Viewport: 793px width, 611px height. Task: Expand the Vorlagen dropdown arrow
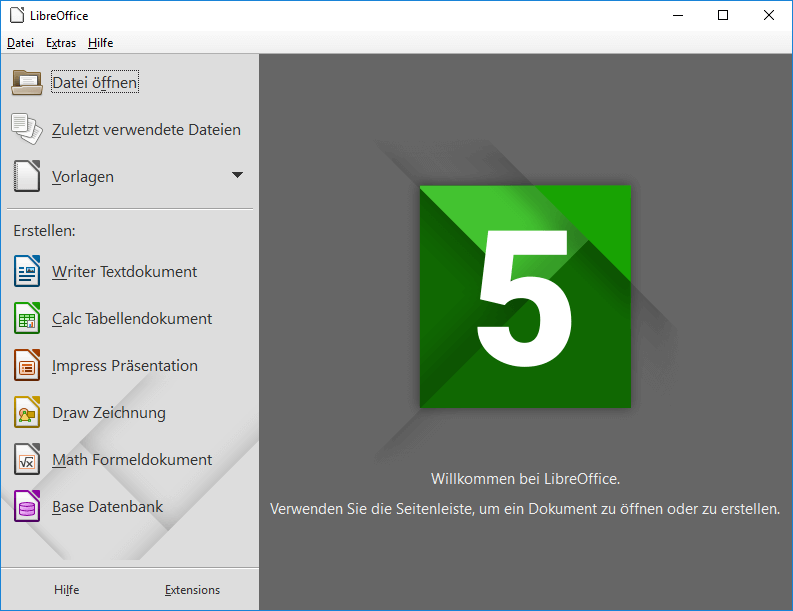pyautogui.click(x=237, y=175)
